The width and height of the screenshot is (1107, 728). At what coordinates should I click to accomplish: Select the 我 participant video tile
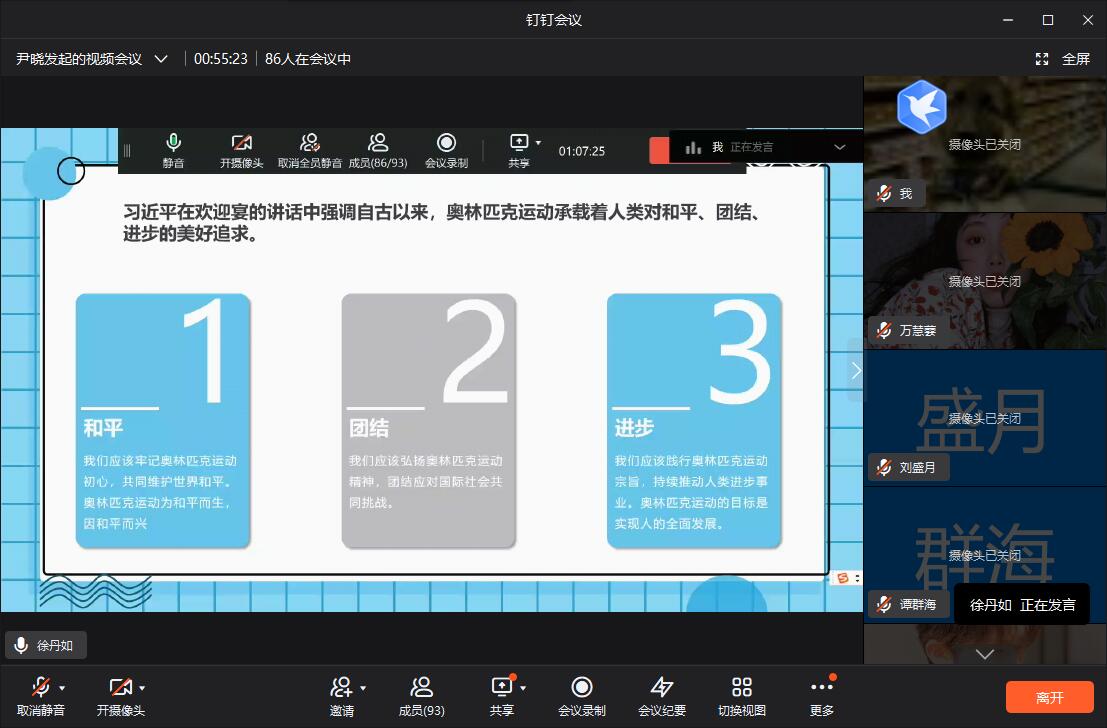click(985, 144)
